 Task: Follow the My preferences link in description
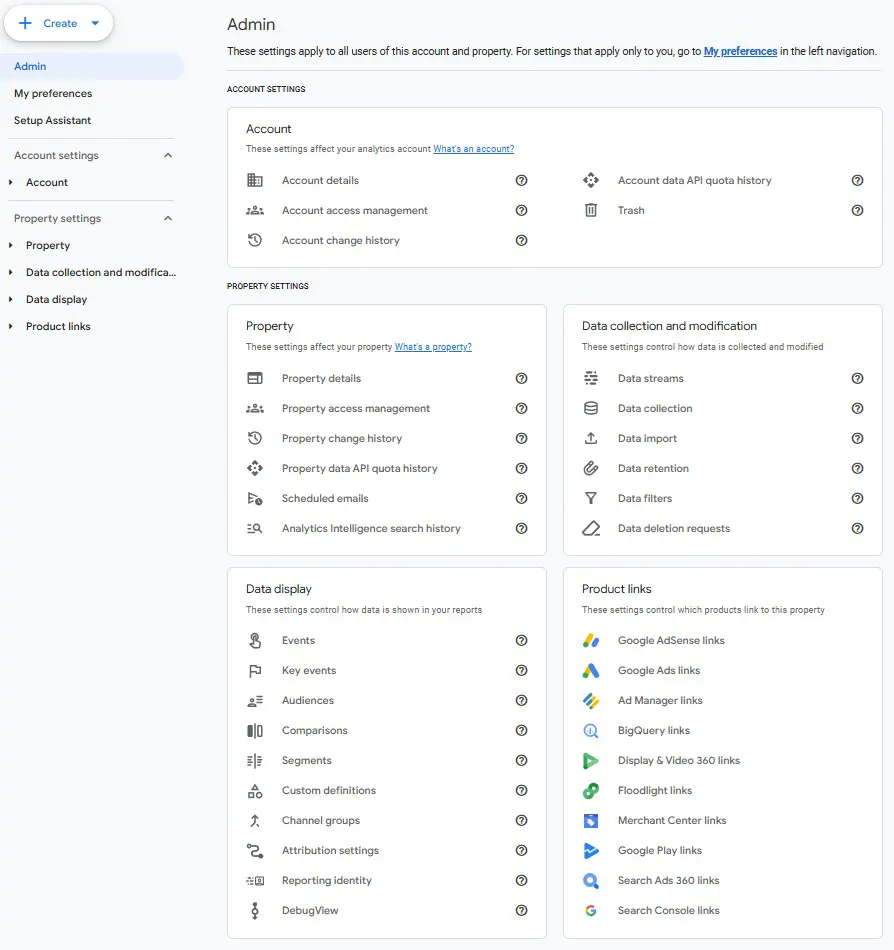tap(740, 51)
